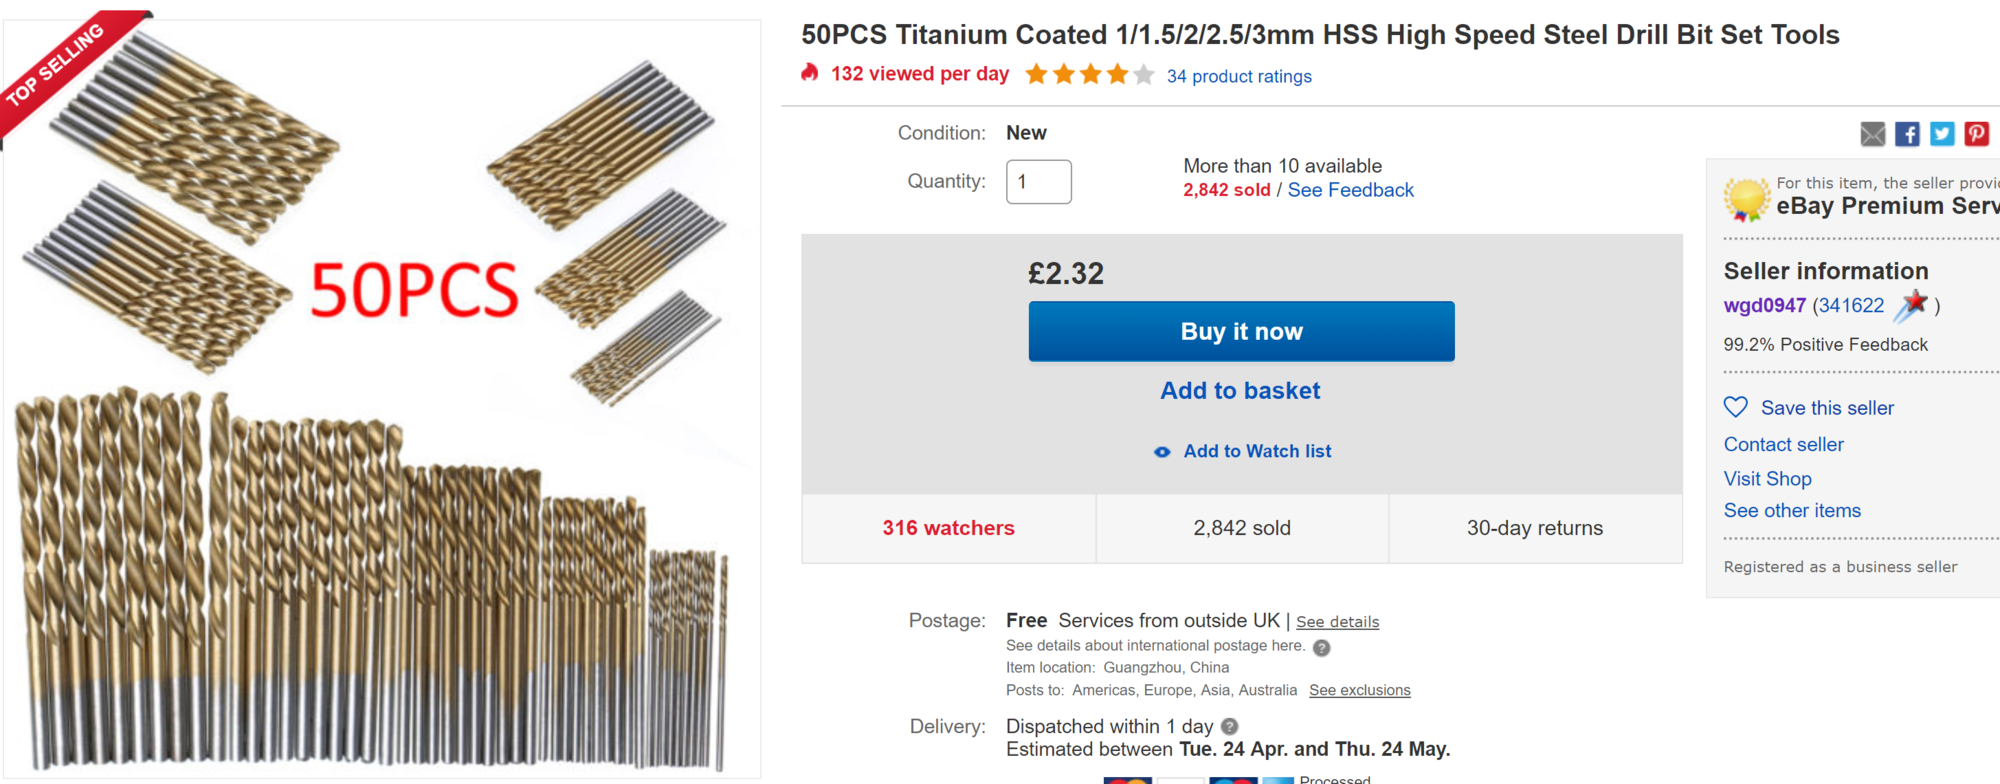Viewport: 2000px width, 784px height.
Task: Share listing on Twitter
Action: (x=1942, y=134)
